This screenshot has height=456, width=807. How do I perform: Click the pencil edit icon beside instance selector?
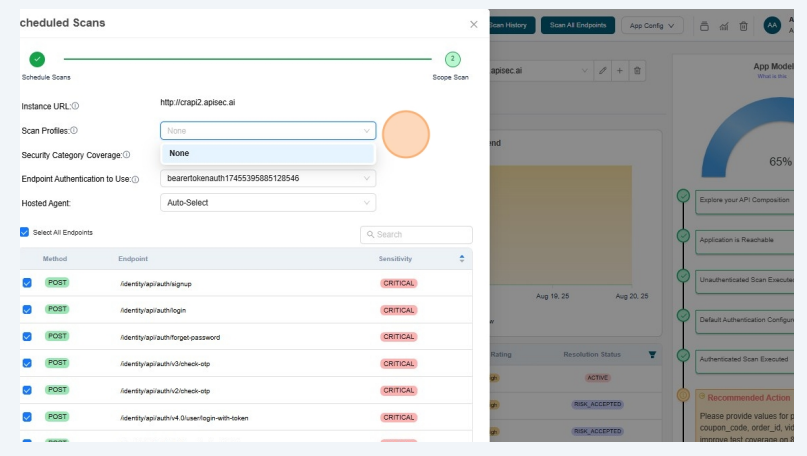pyautogui.click(x=602, y=71)
